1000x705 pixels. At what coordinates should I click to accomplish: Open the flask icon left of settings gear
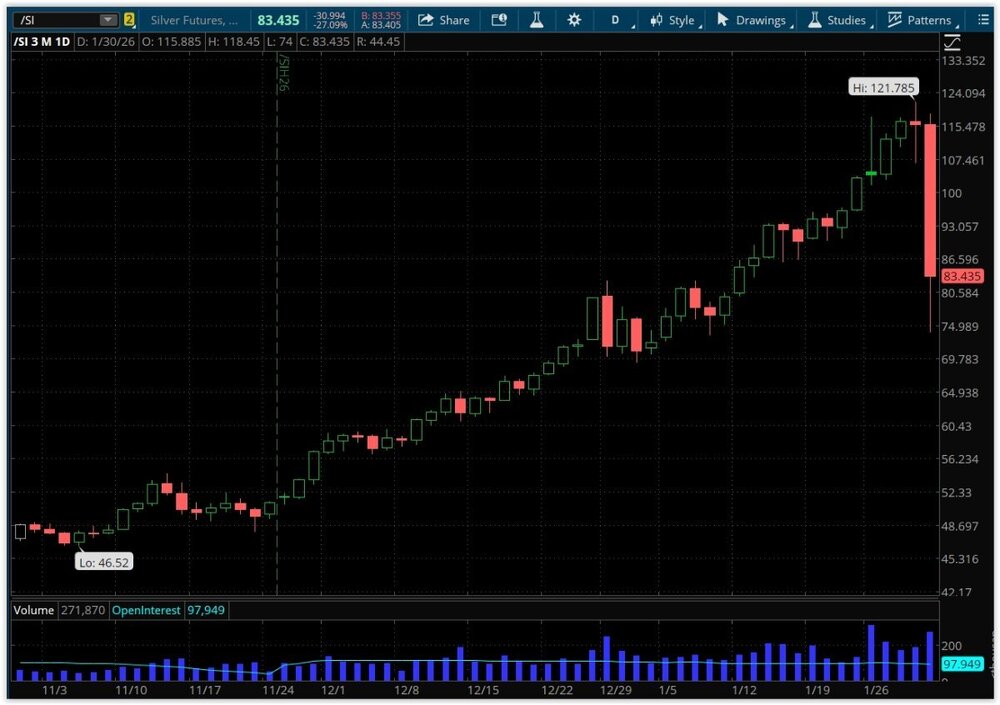[535, 20]
